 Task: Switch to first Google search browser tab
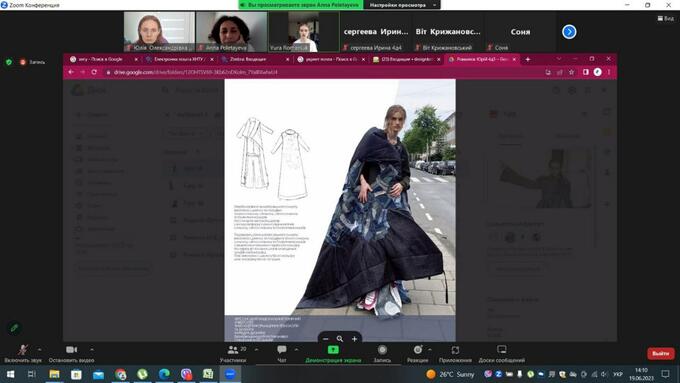pyautogui.click(x=103, y=59)
